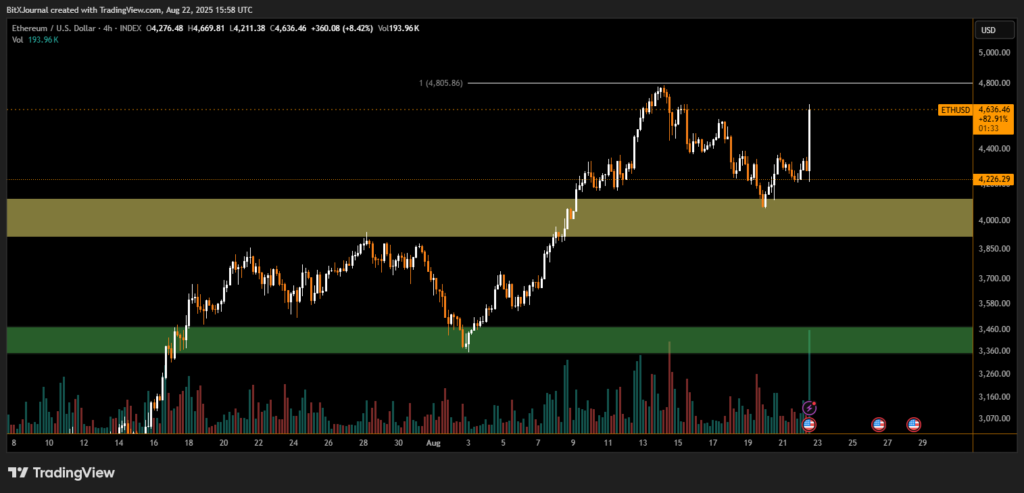
Task: Open the USD currency selector
Action: coord(988,30)
